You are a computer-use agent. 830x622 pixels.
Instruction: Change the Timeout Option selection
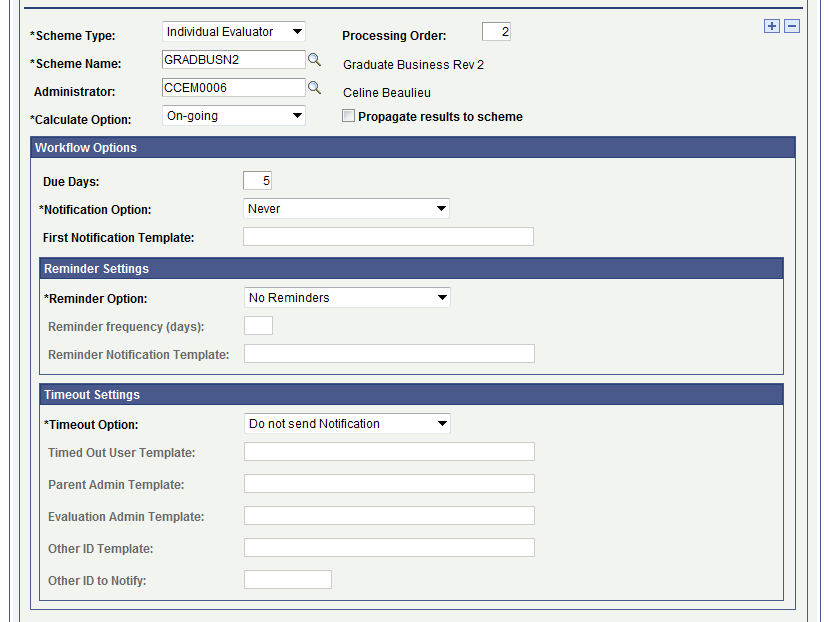pos(347,423)
